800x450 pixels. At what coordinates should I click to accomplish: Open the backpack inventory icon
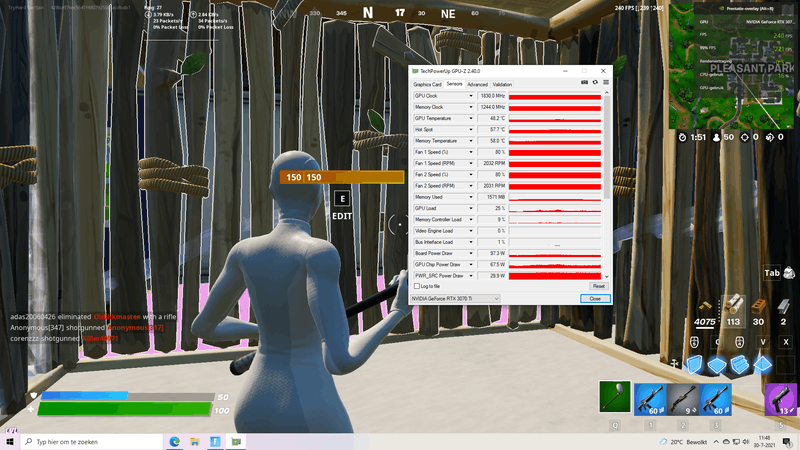[x=789, y=273]
